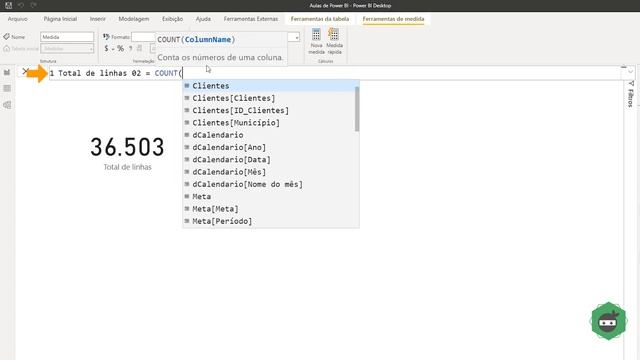Click the Nome field containing Medida

click(x=67, y=37)
